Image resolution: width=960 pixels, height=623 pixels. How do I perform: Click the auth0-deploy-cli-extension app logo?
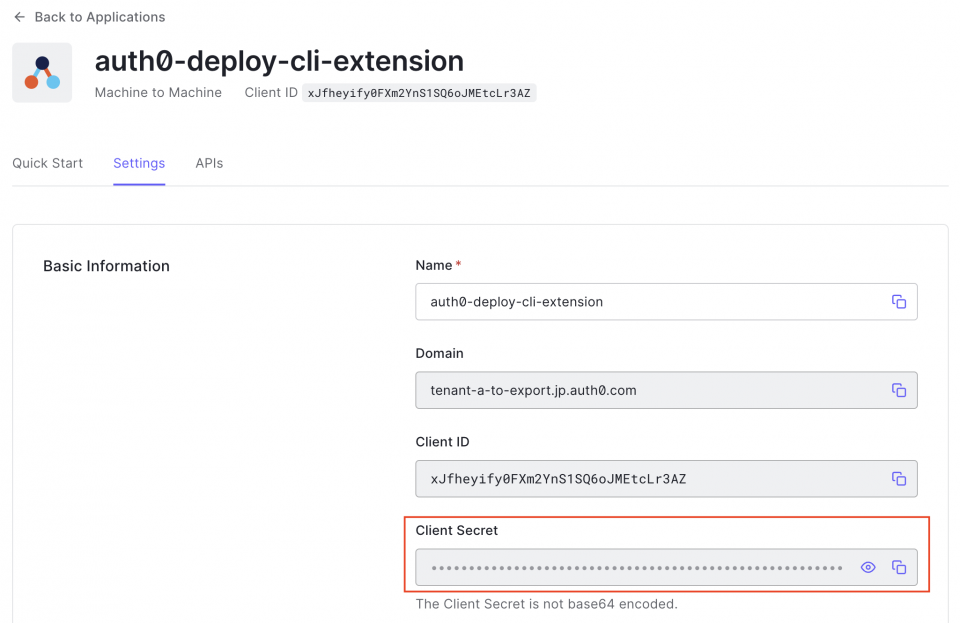tap(41, 72)
